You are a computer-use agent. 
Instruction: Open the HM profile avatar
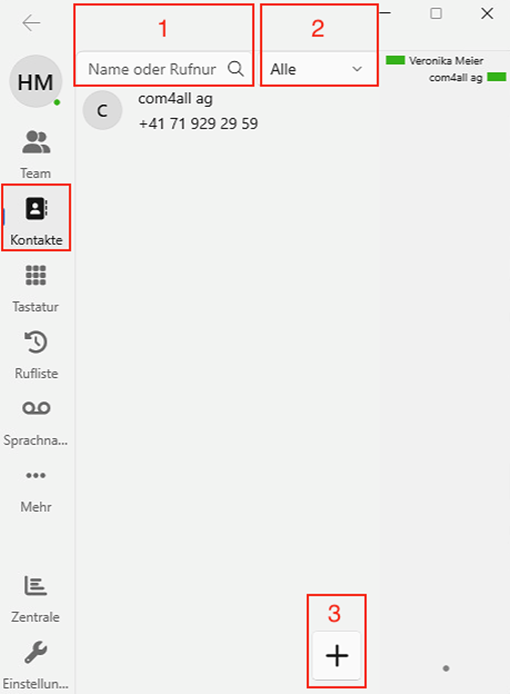[36, 81]
